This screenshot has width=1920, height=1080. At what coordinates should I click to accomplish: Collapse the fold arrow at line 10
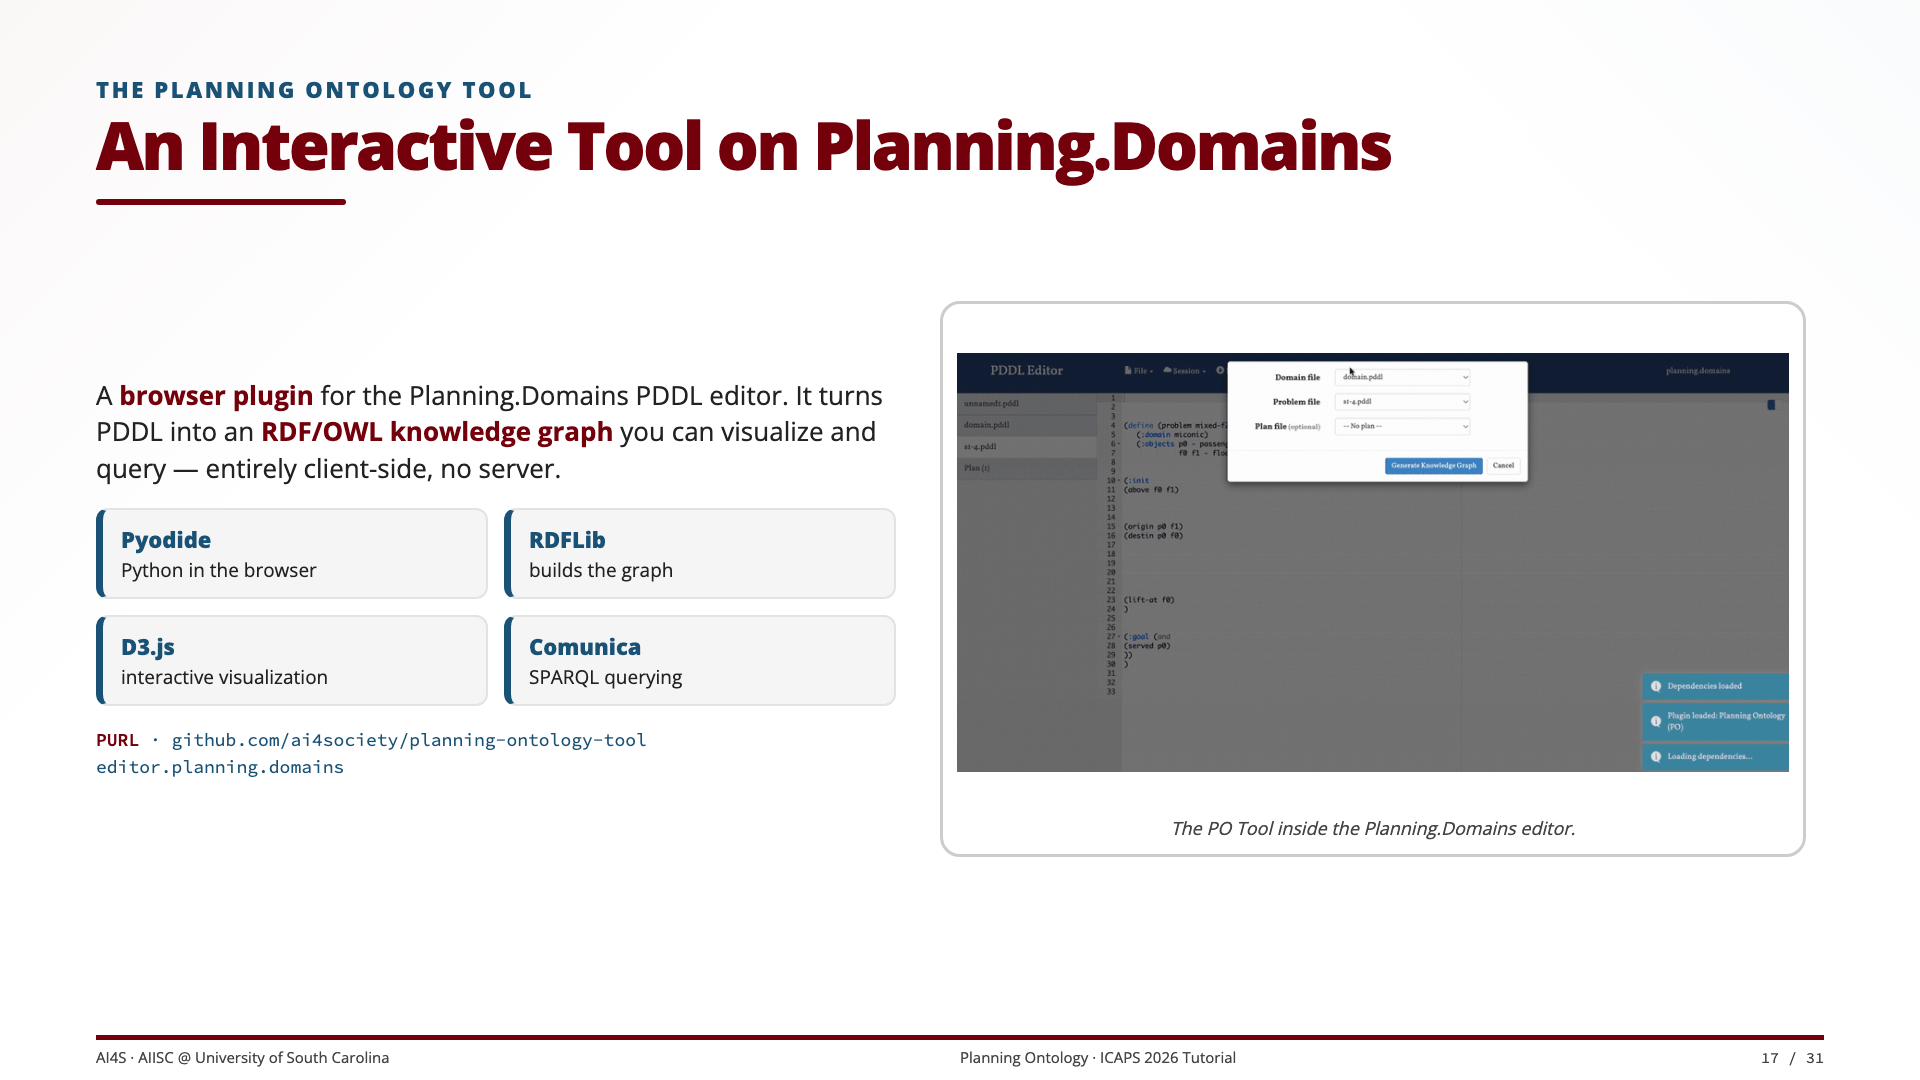click(1120, 481)
